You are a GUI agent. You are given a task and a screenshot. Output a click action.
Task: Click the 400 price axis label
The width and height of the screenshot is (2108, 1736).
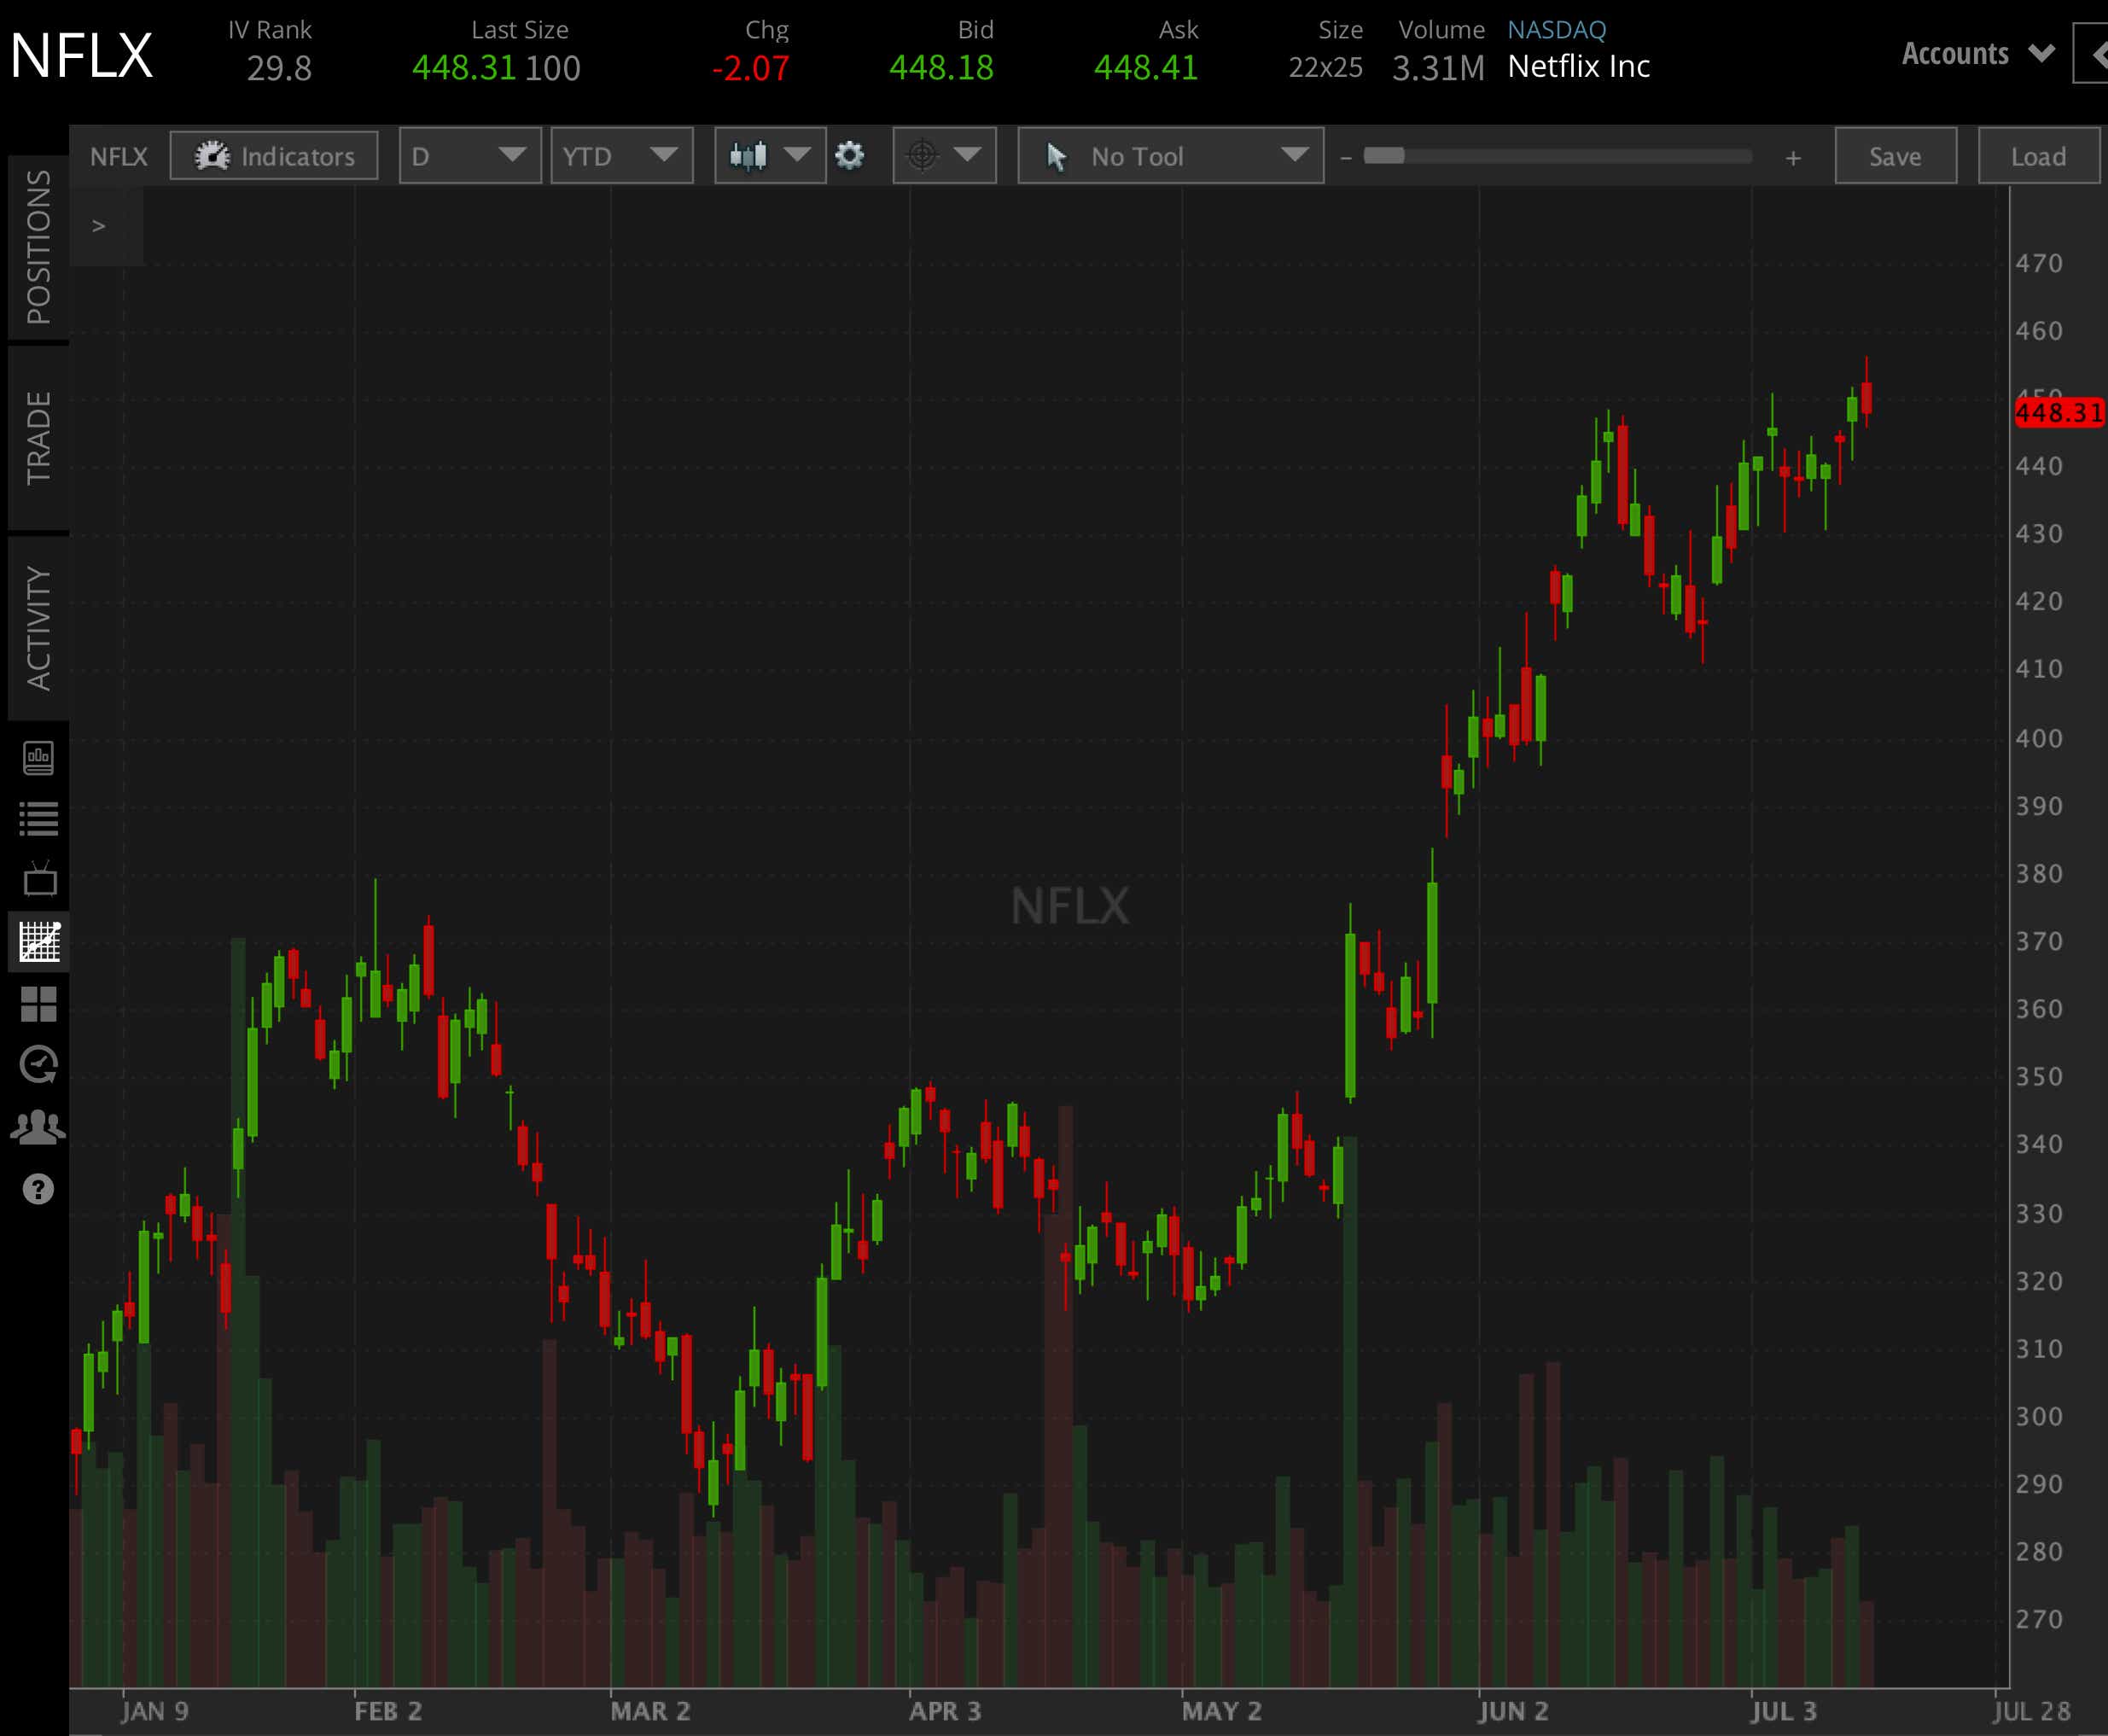coord(2039,738)
